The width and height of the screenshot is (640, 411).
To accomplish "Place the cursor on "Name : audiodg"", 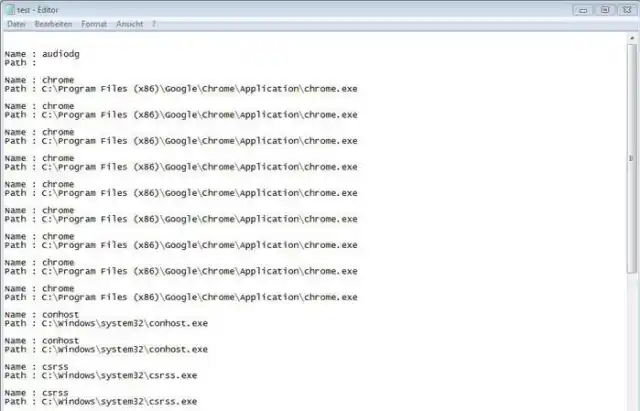I will [42, 54].
